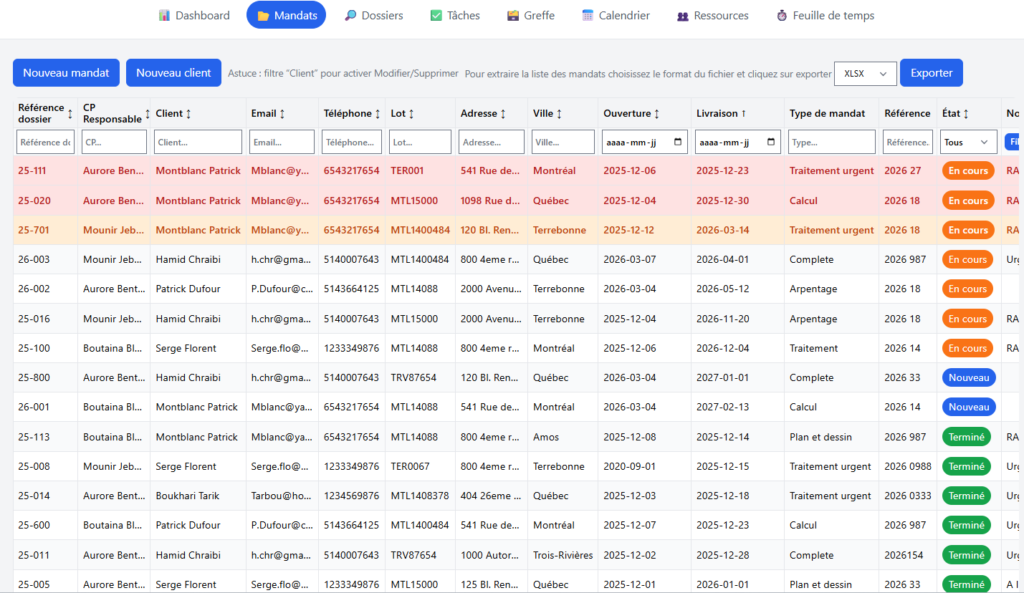The height and width of the screenshot is (593, 1024).
Task: Open the Dashboard tab
Action: click(194, 16)
